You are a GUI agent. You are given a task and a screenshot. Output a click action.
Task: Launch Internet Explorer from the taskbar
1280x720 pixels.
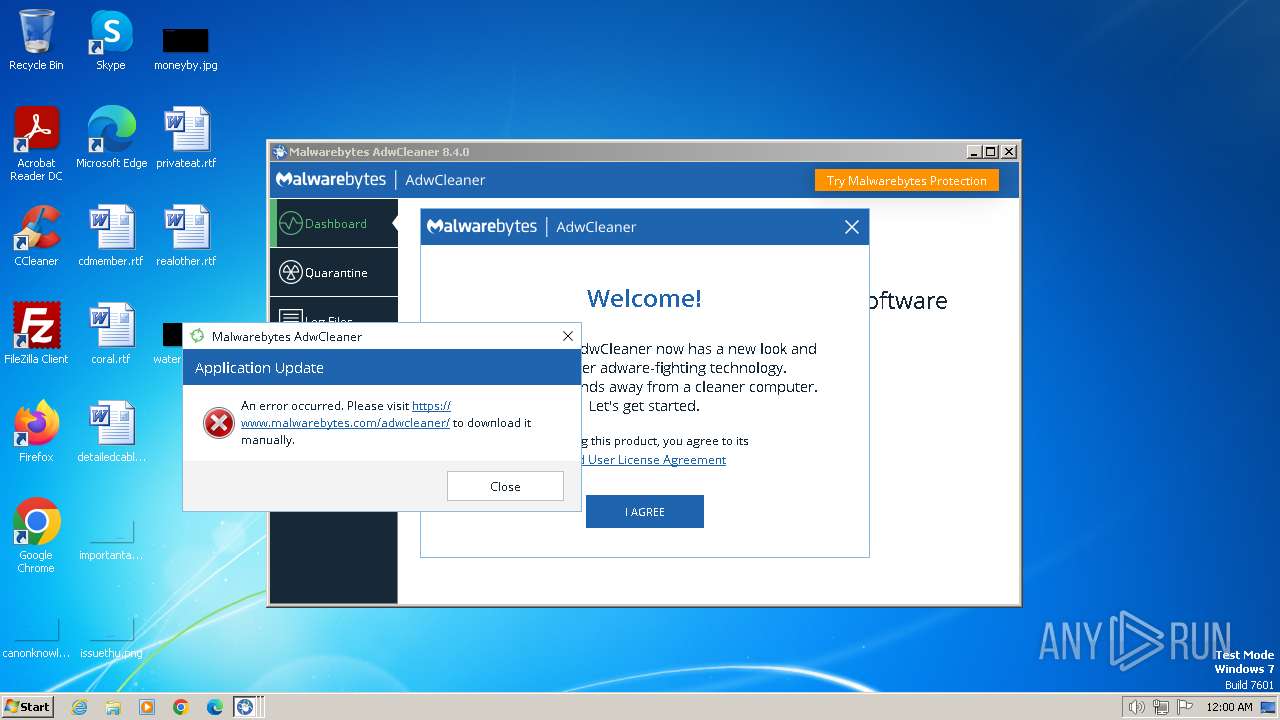79,707
